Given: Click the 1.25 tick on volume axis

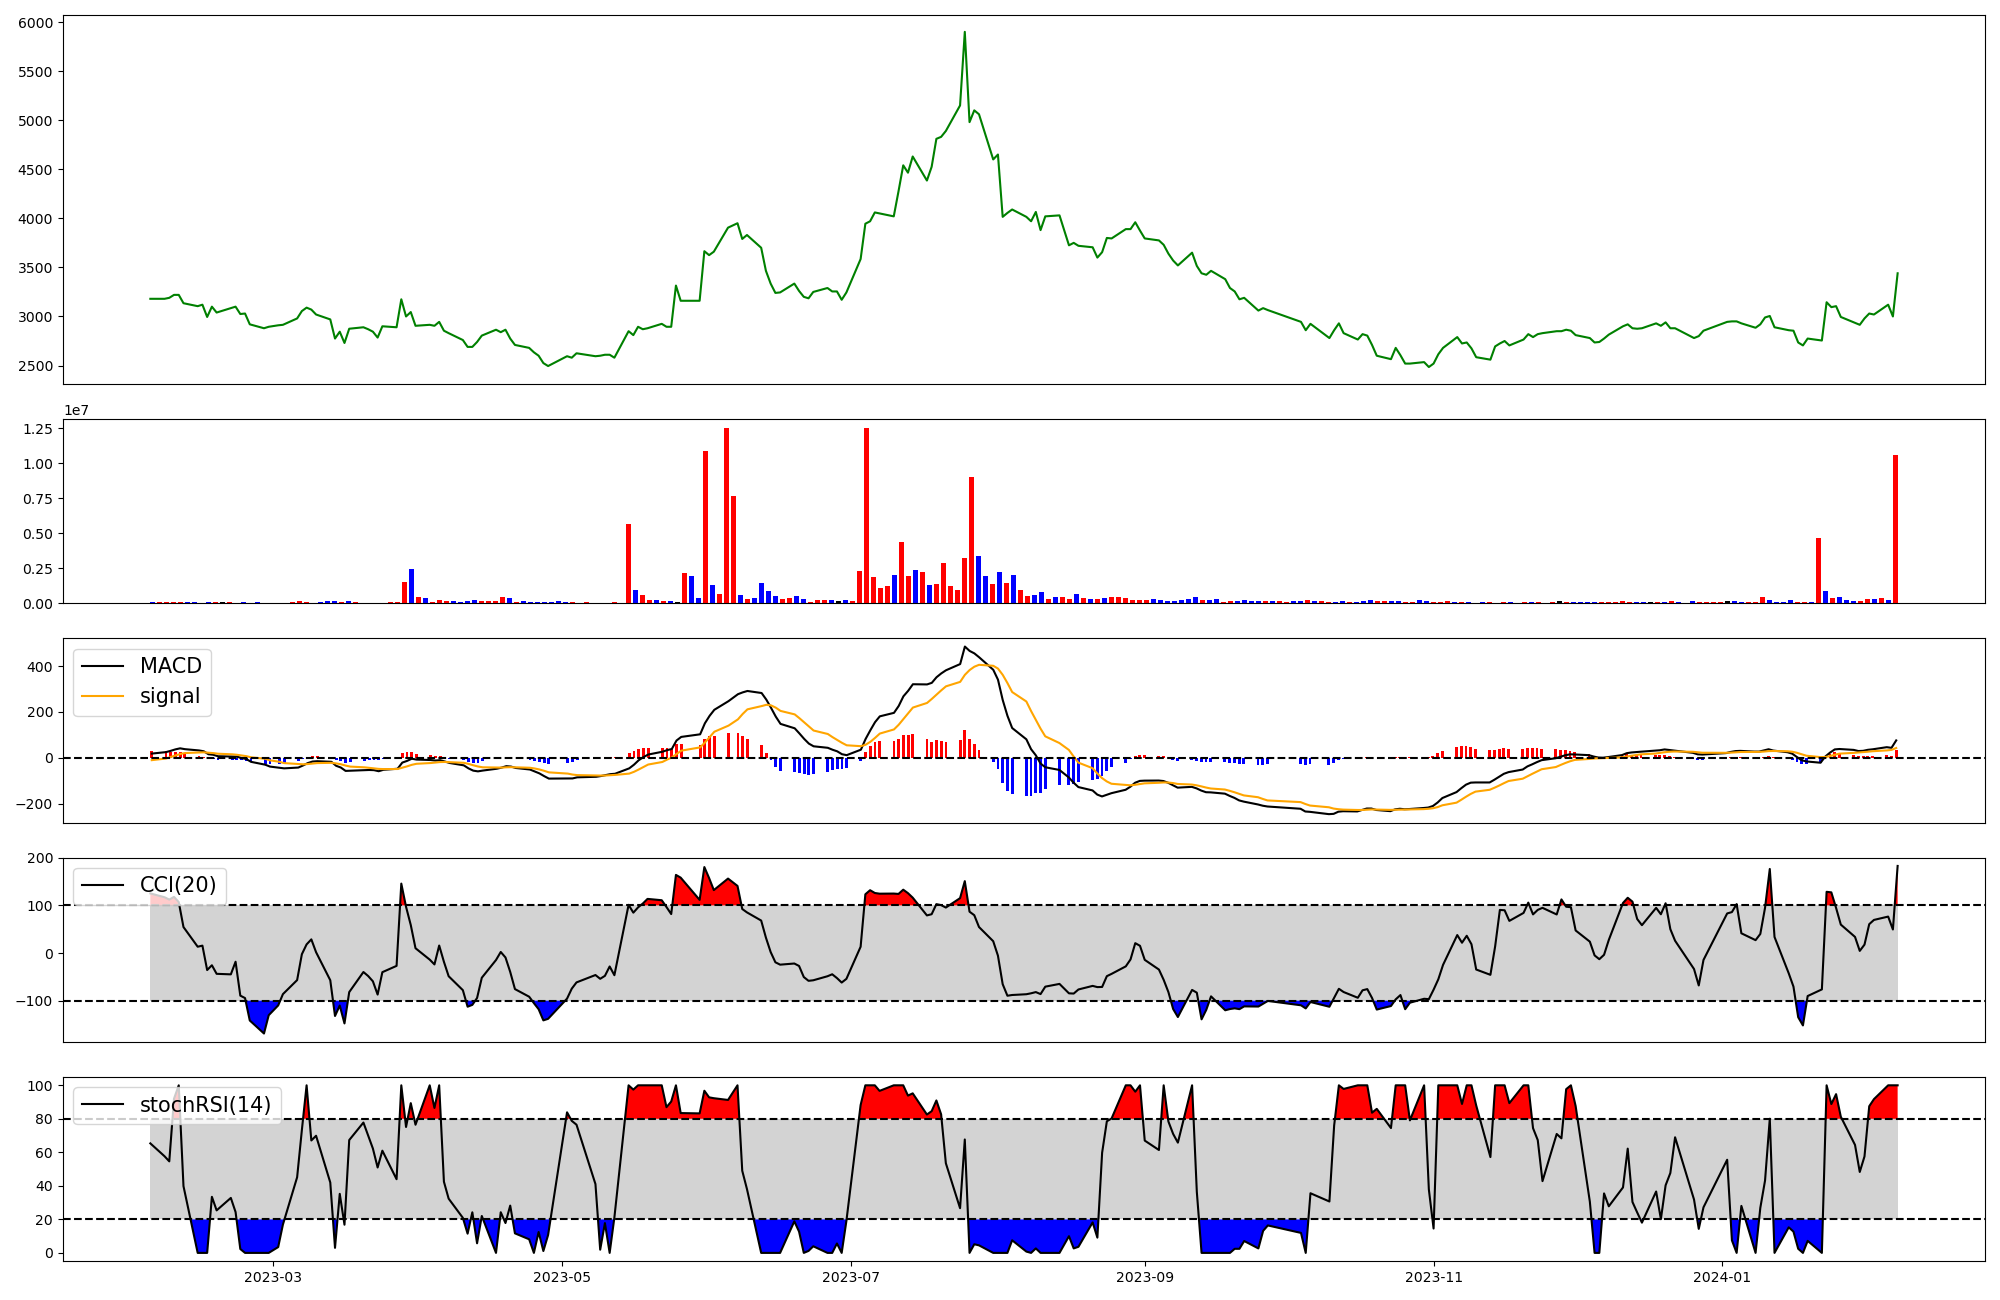Looking at the screenshot, I should pyautogui.click(x=40, y=429).
